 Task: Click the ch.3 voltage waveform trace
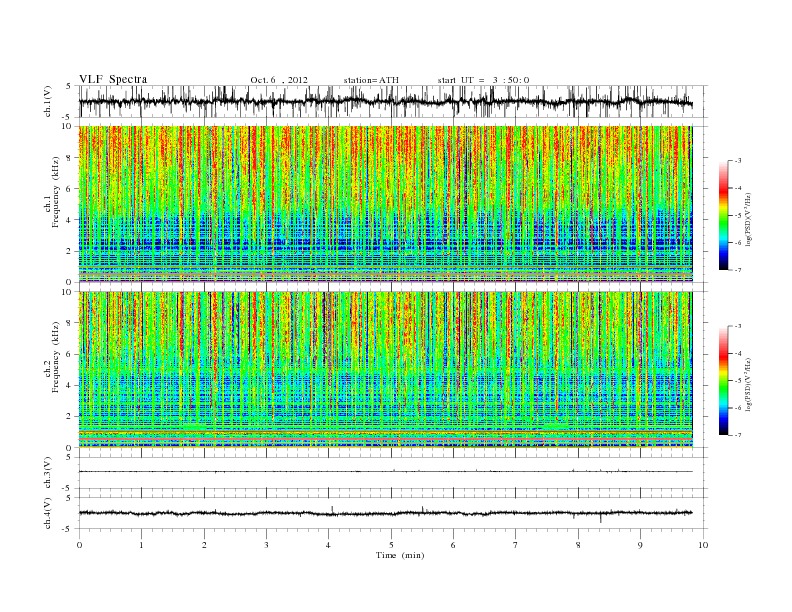386,471
